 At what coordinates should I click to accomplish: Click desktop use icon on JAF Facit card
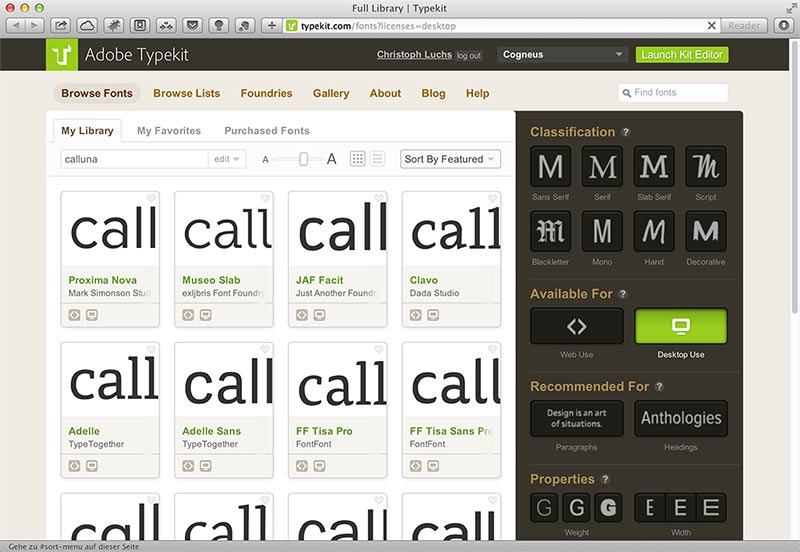(319, 315)
